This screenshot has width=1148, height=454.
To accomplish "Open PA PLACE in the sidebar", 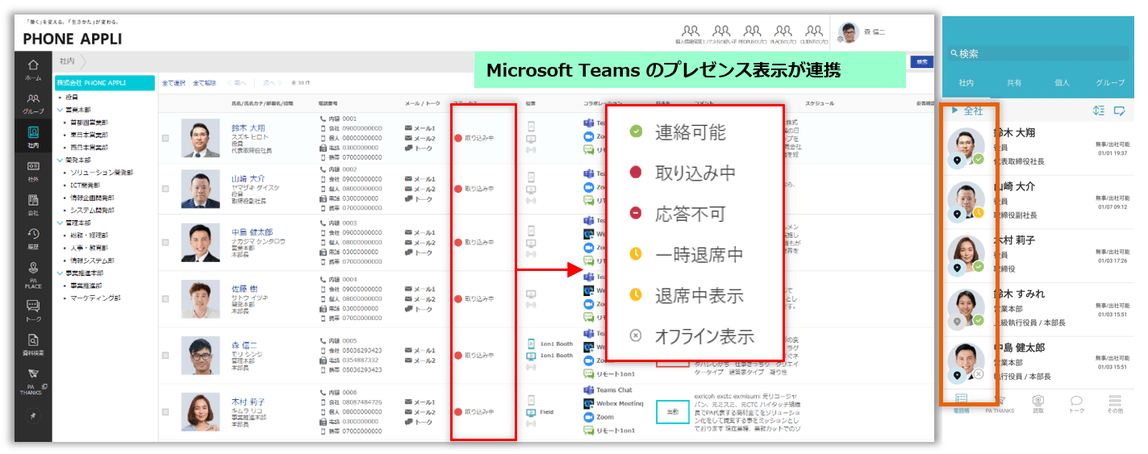I will click(33, 275).
